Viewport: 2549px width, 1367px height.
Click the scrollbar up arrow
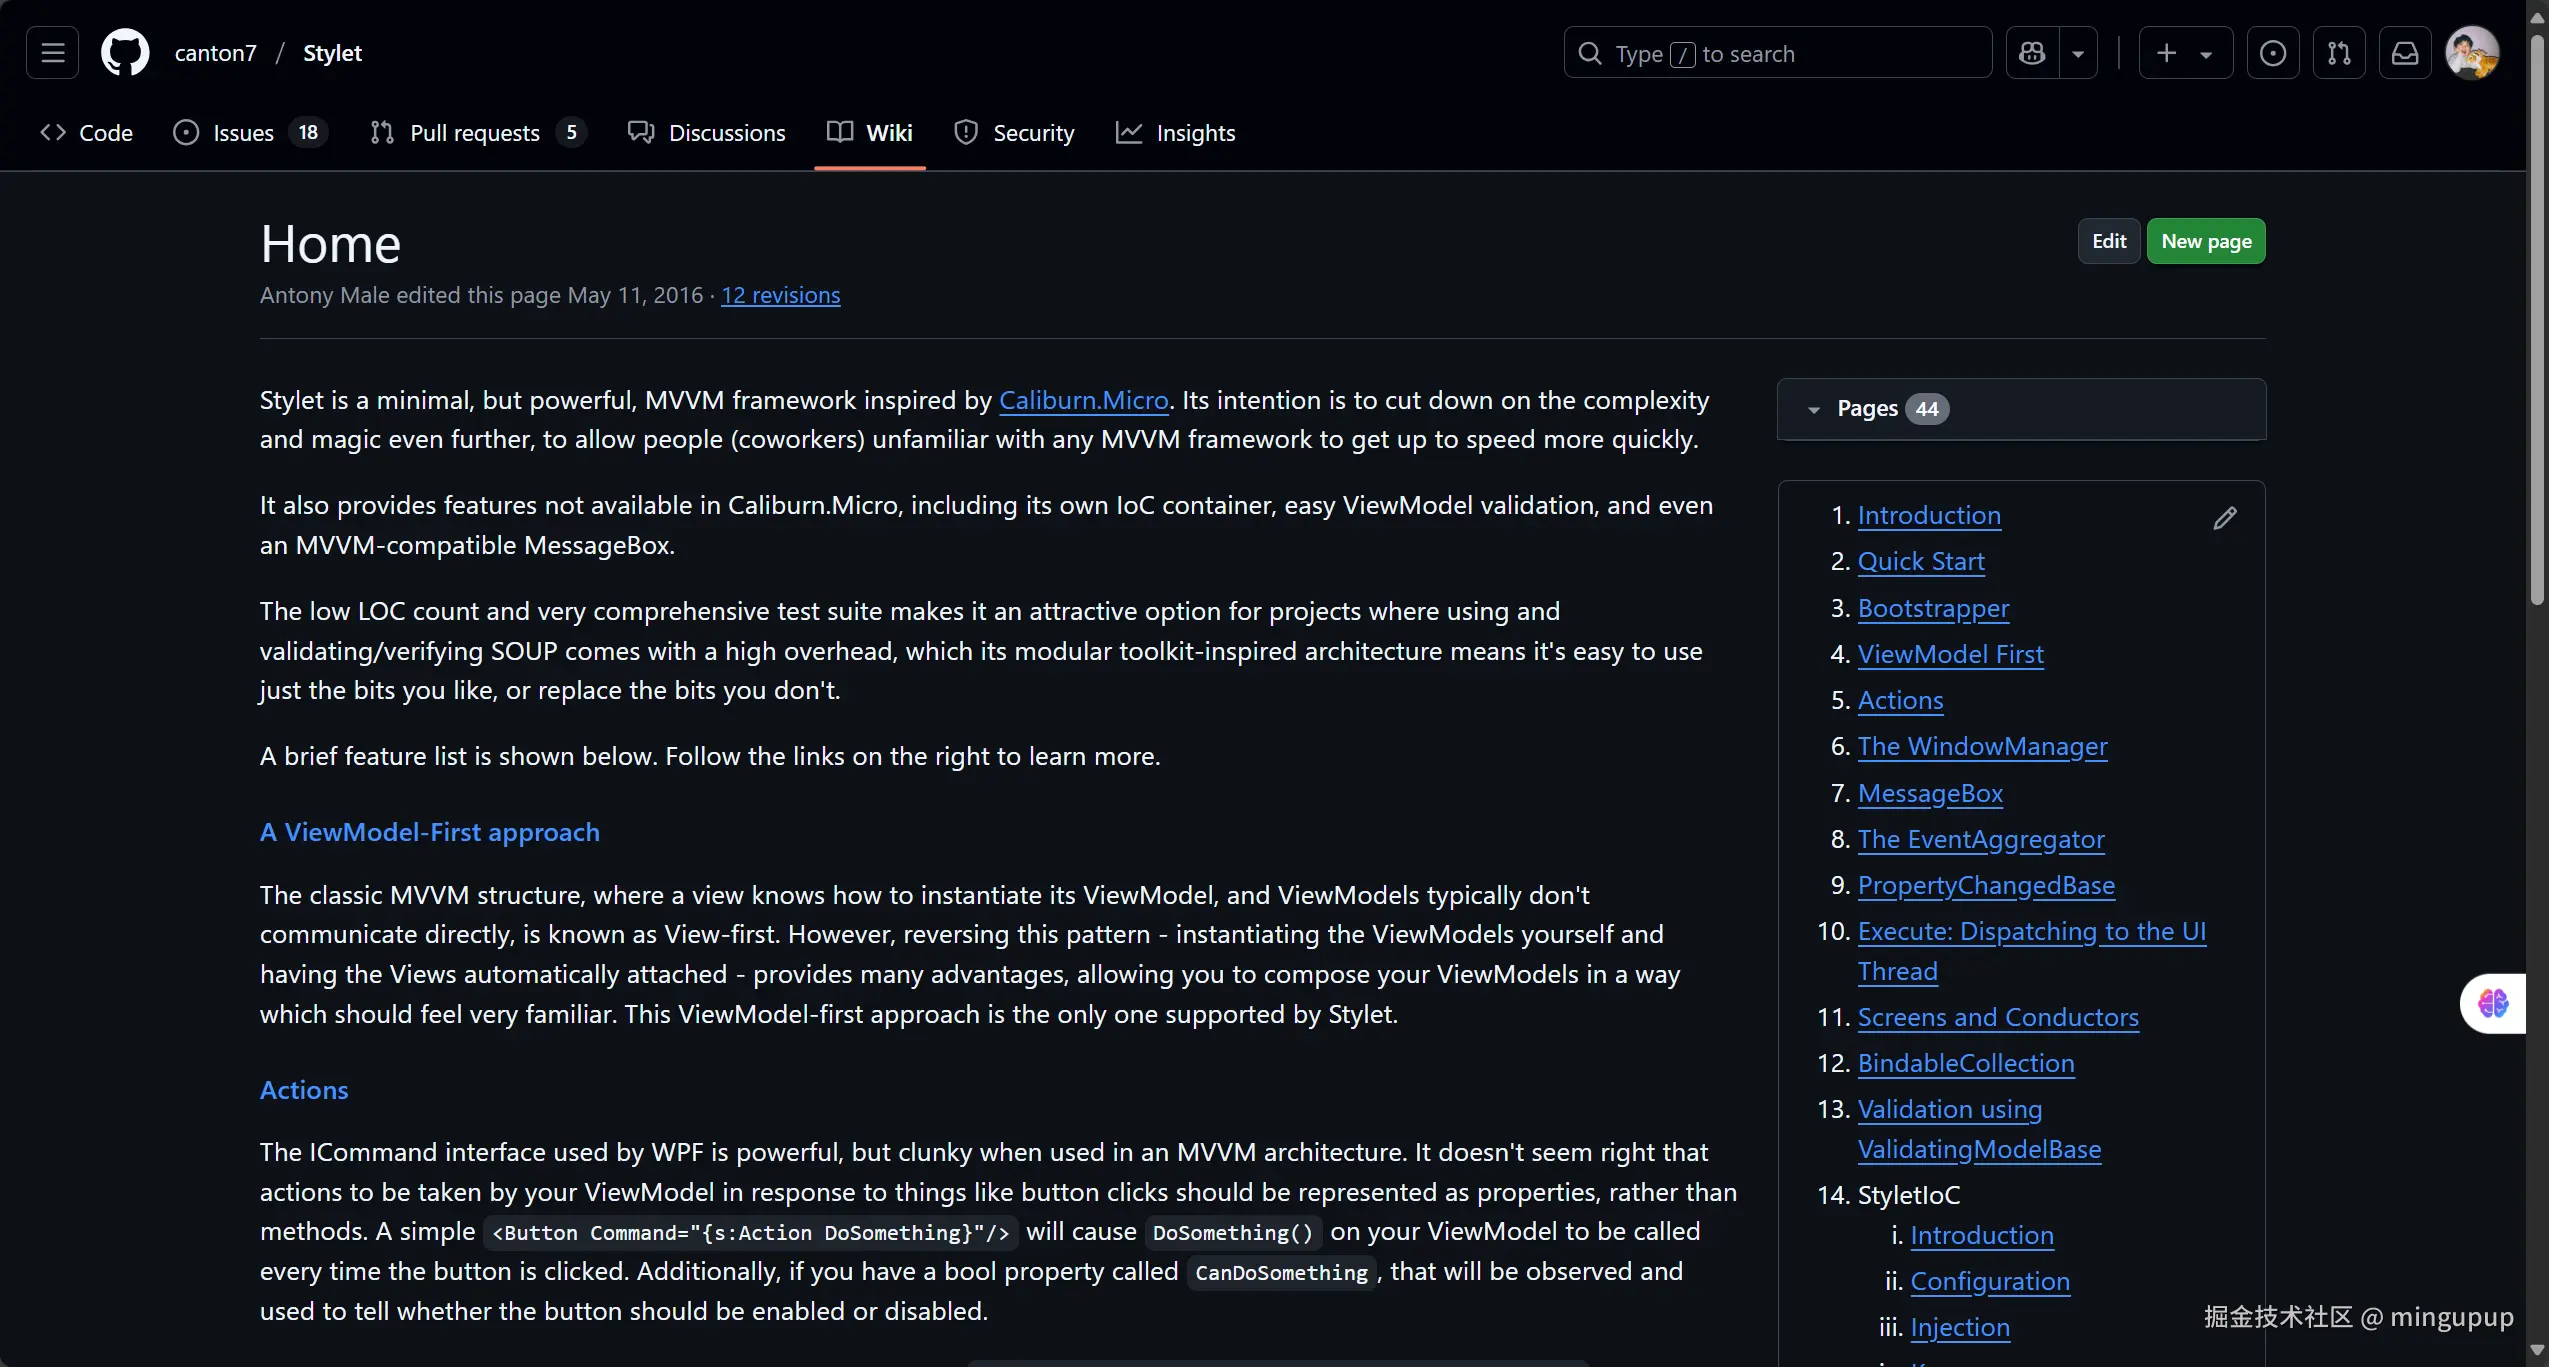(2537, 17)
